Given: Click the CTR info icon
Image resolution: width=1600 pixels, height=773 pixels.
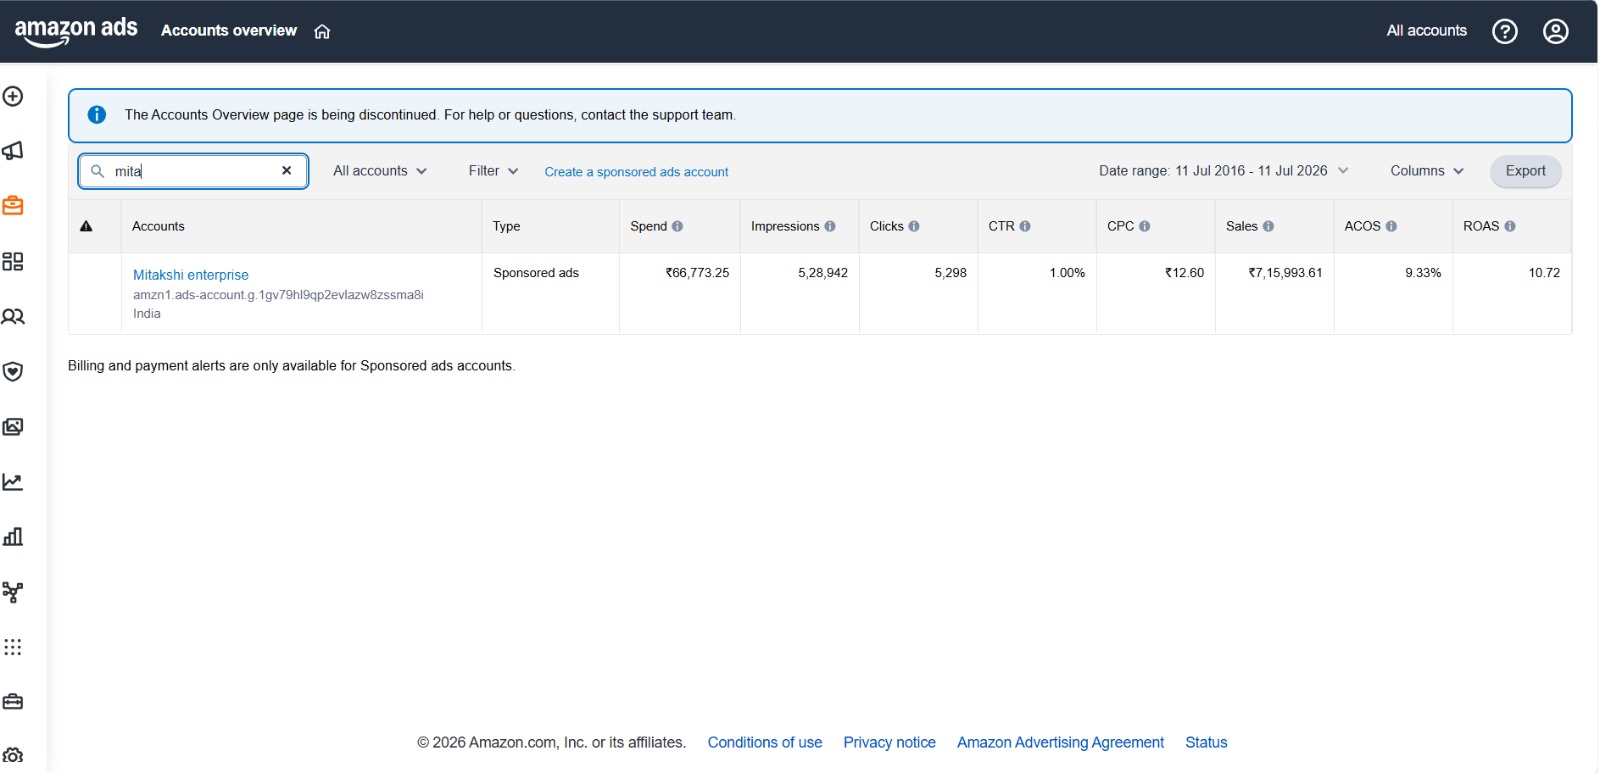Looking at the screenshot, I should pos(1025,226).
